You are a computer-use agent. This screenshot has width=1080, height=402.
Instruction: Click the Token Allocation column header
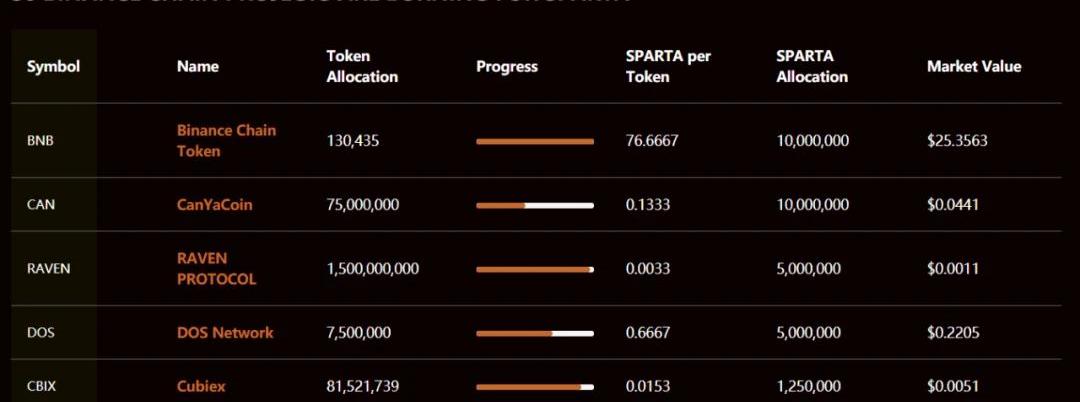pyautogui.click(x=362, y=67)
